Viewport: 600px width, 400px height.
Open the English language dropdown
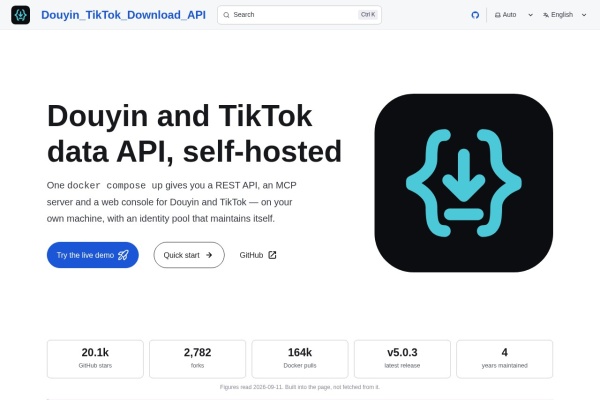(x=564, y=15)
